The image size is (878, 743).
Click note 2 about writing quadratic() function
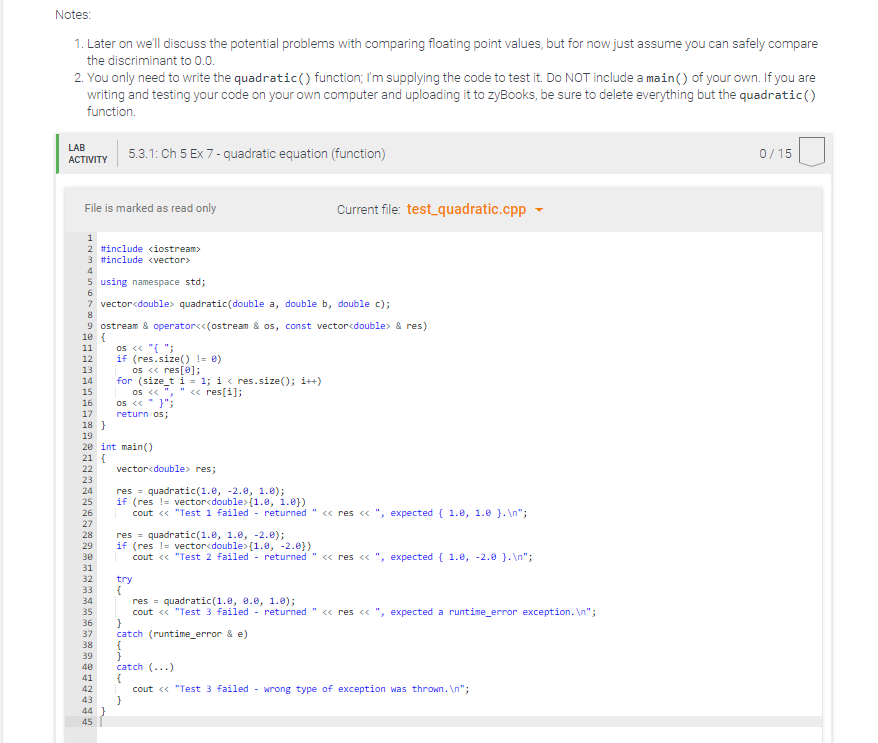pos(451,95)
